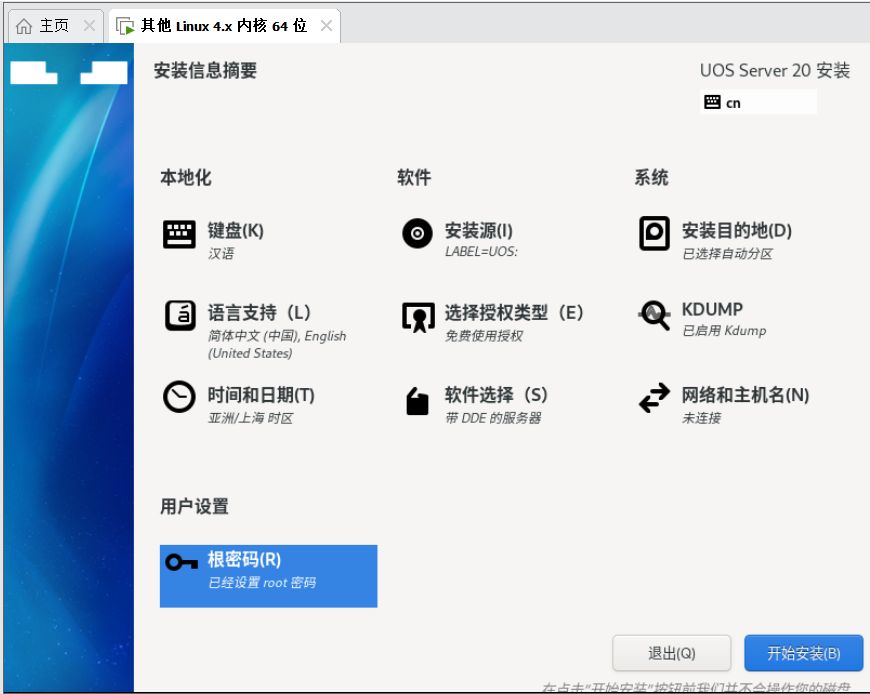The width and height of the screenshot is (870, 694).
Task: Click the 已启用 Kdump status text
Action: pyautogui.click(x=724, y=331)
